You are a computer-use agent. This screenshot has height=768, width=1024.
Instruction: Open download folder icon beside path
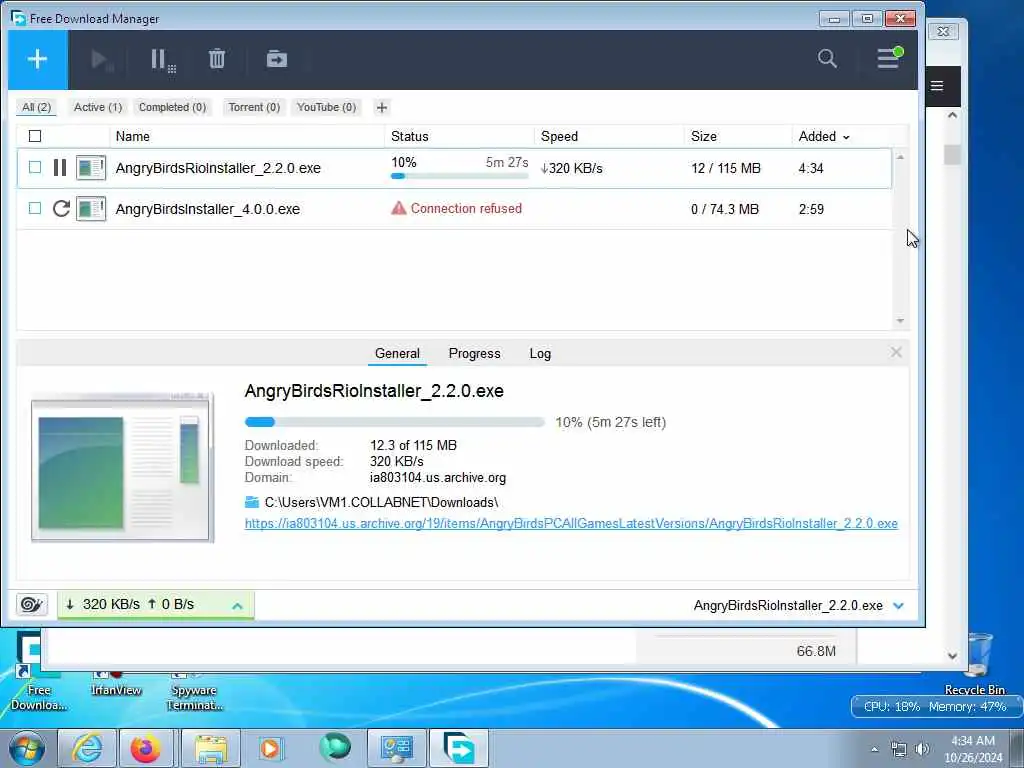tap(251, 502)
